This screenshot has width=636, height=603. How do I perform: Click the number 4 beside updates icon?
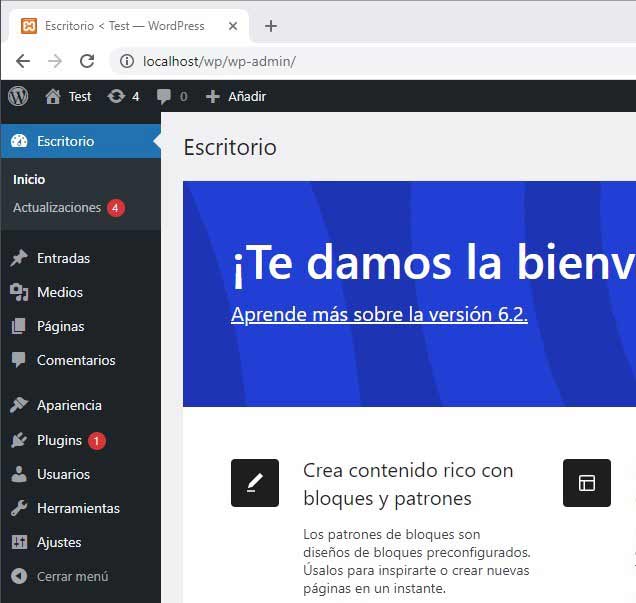pos(135,97)
